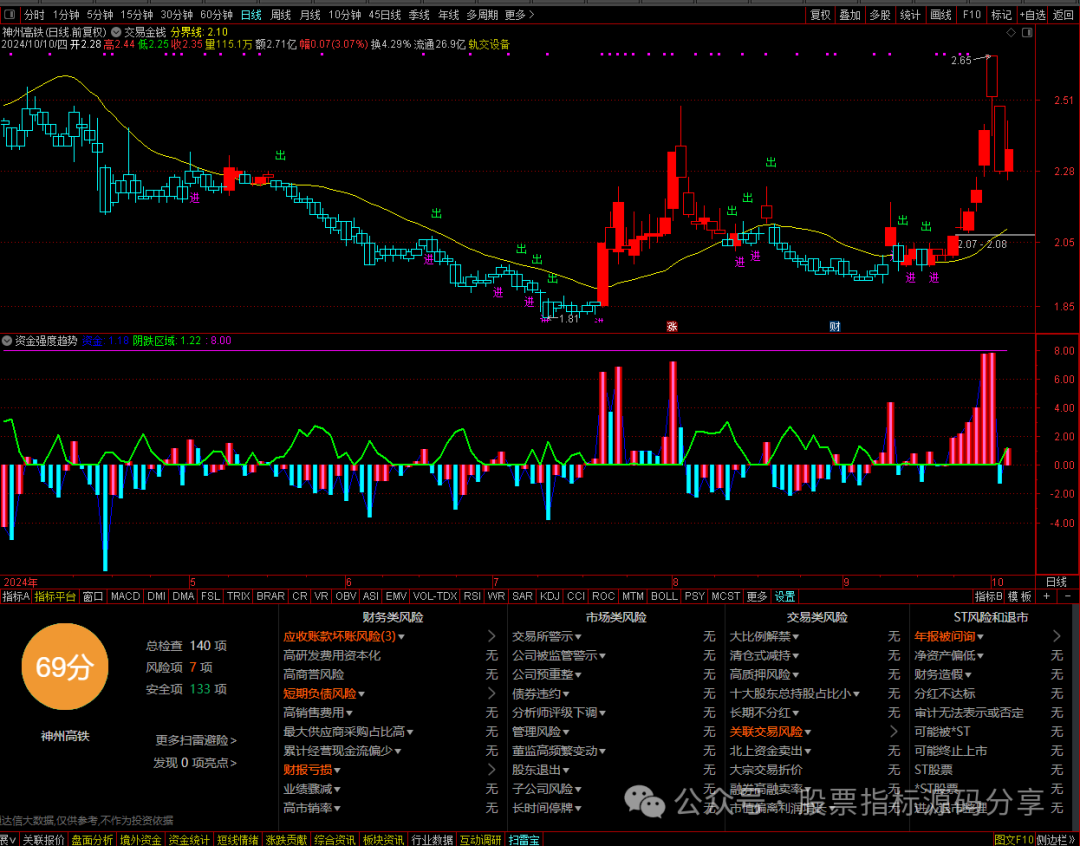Screen dimensions: 1080x846
Task: Click the orange 69分 score circle
Action: point(64,666)
